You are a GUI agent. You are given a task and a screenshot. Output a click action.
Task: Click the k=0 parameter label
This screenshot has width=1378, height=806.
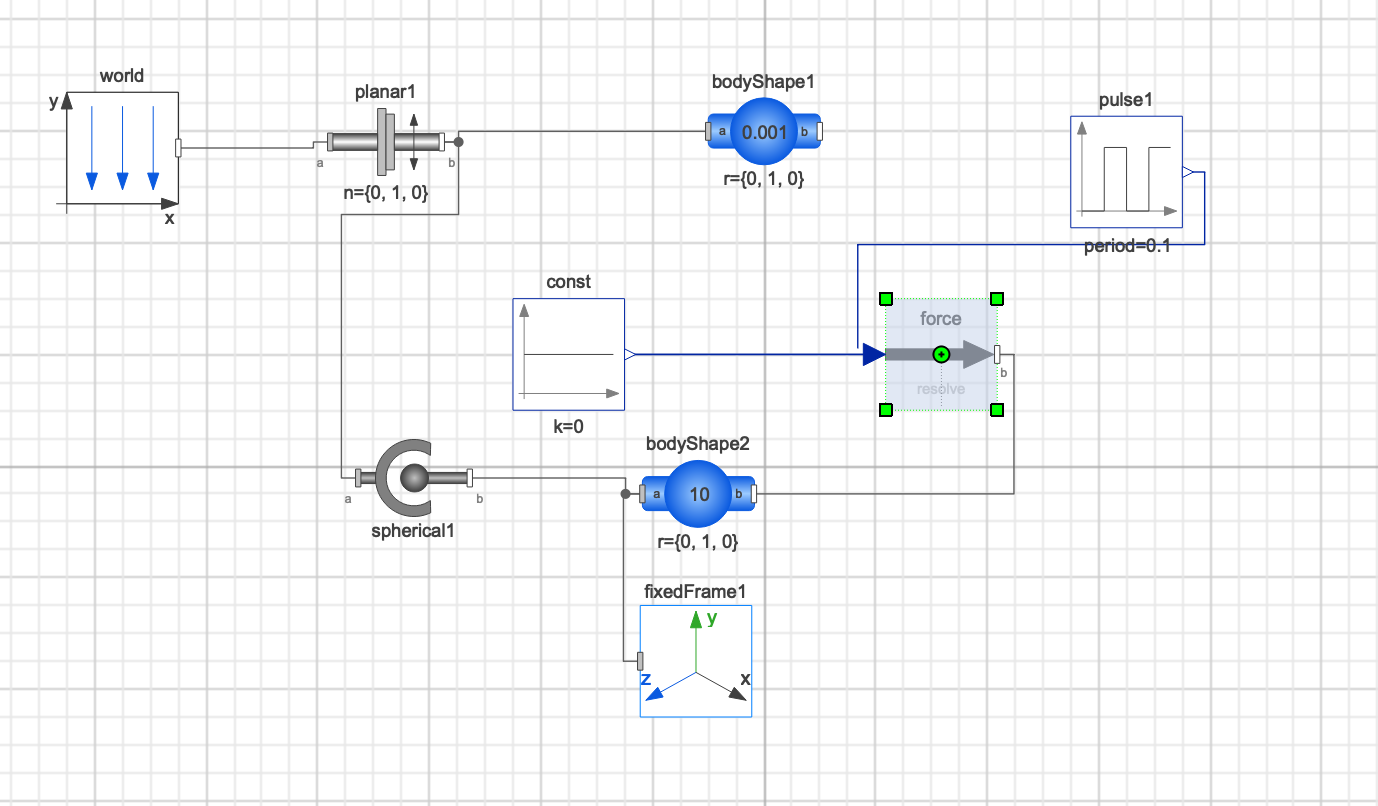[x=569, y=426]
